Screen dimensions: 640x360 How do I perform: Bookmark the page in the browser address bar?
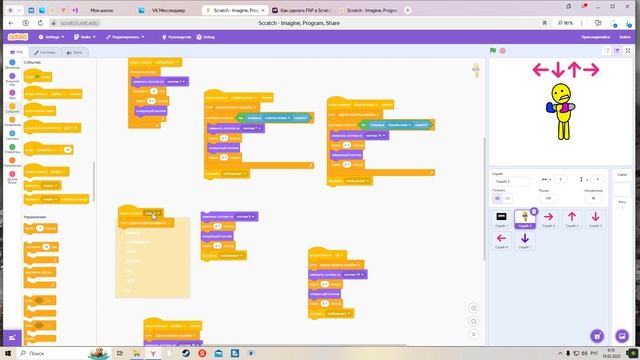544,23
